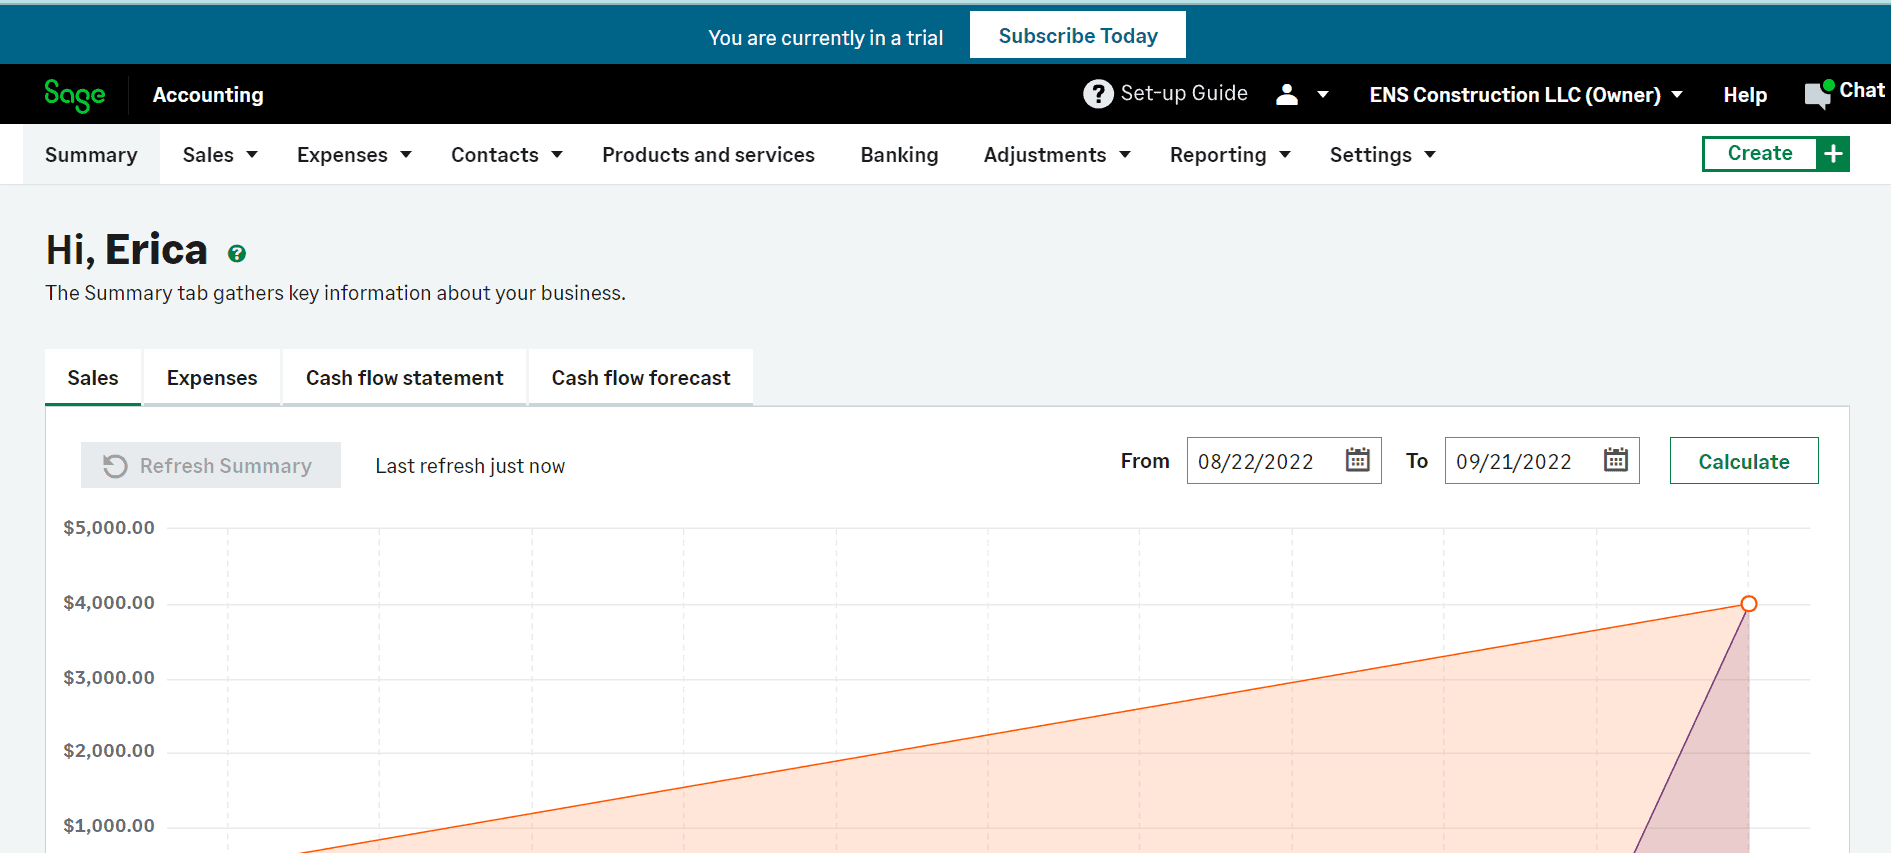This screenshot has height=853, width=1891.
Task: Click the Last refresh just now text
Action: [x=470, y=466]
